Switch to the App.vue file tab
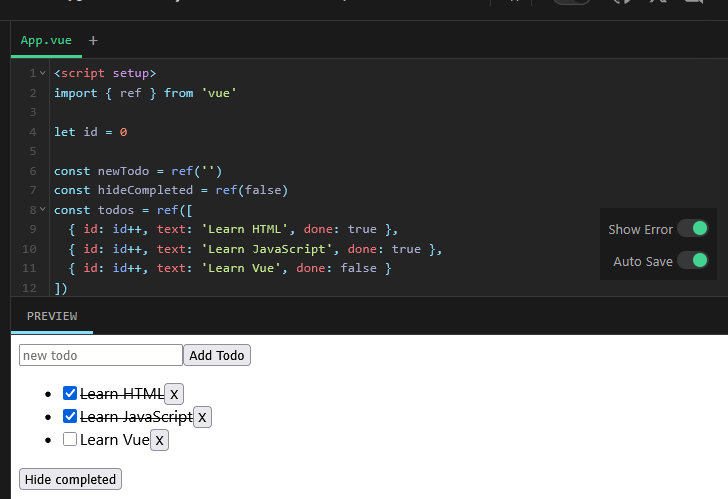Image resolution: width=728 pixels, height=499 pixels. pyautogui.click(x=46, y=41)
